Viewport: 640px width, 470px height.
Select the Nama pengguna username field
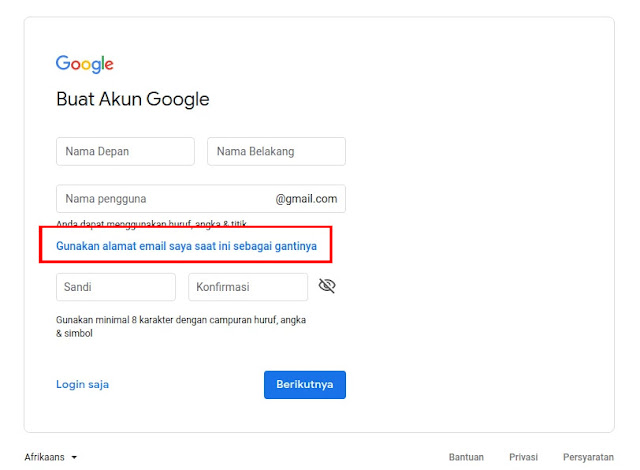click(165, 198)
